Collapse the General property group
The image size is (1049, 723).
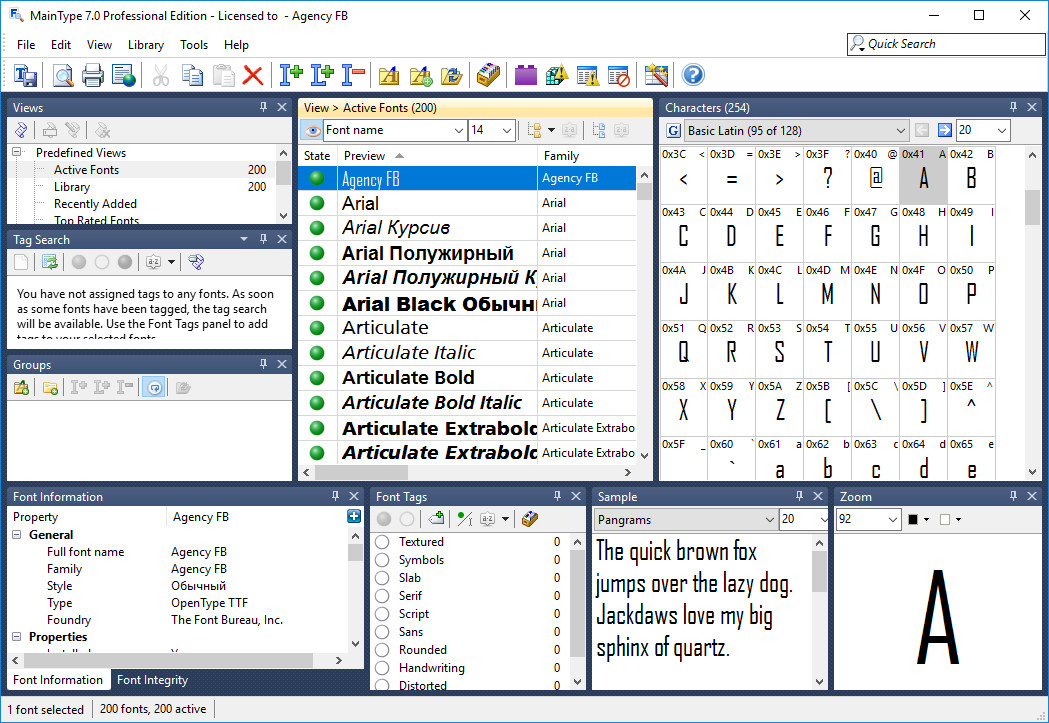tap(17, 534)
